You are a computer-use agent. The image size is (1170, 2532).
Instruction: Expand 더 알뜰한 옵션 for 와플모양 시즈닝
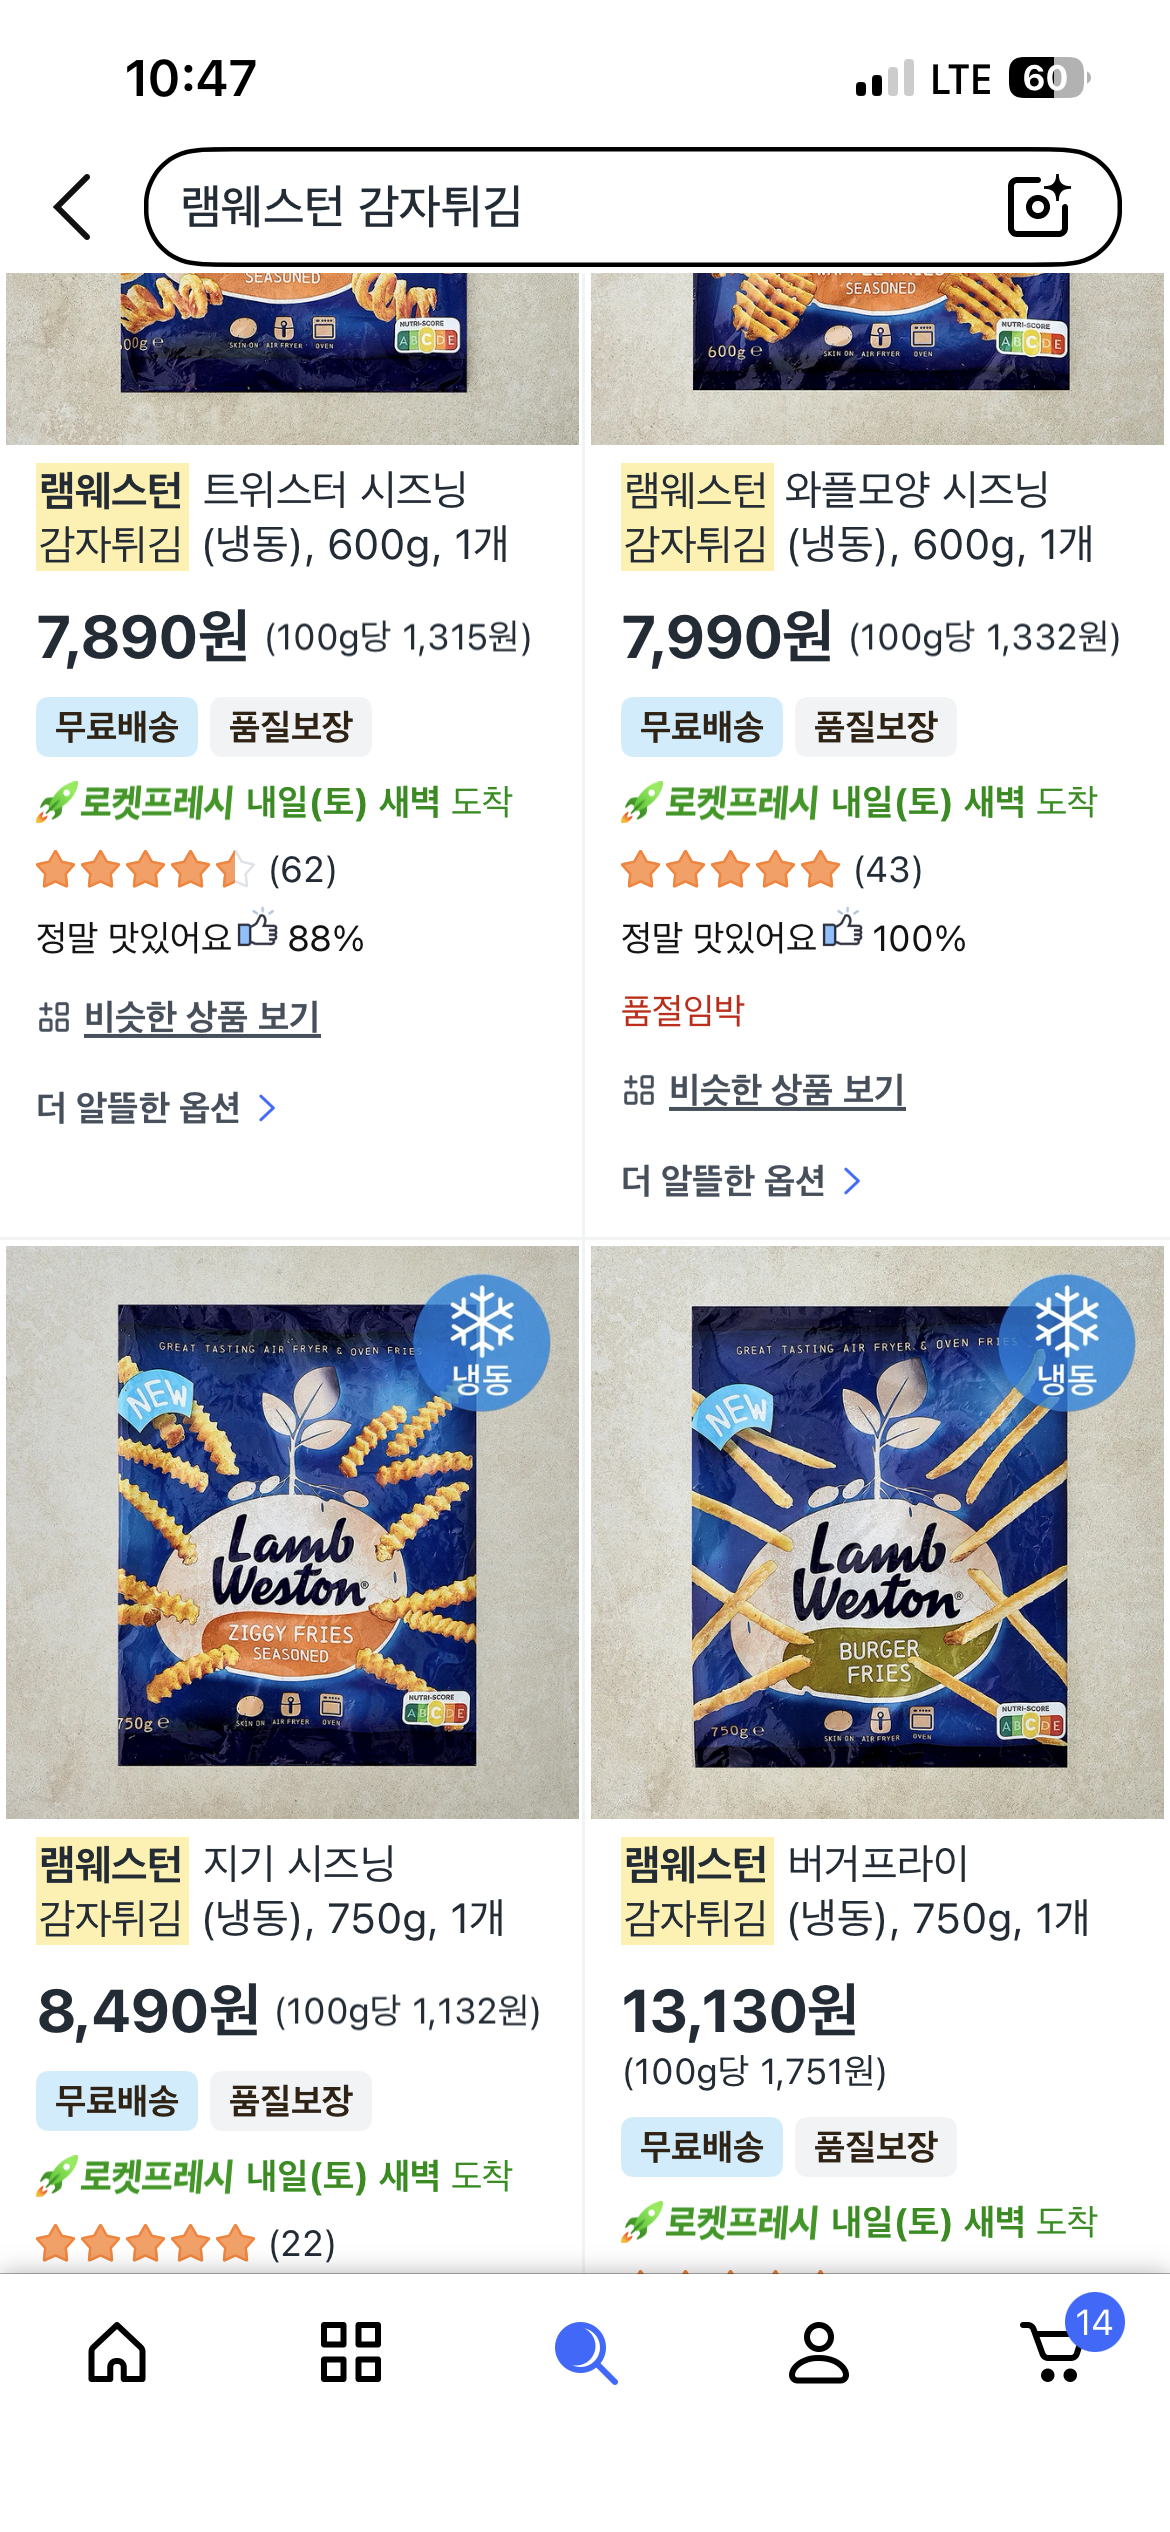741,1181
